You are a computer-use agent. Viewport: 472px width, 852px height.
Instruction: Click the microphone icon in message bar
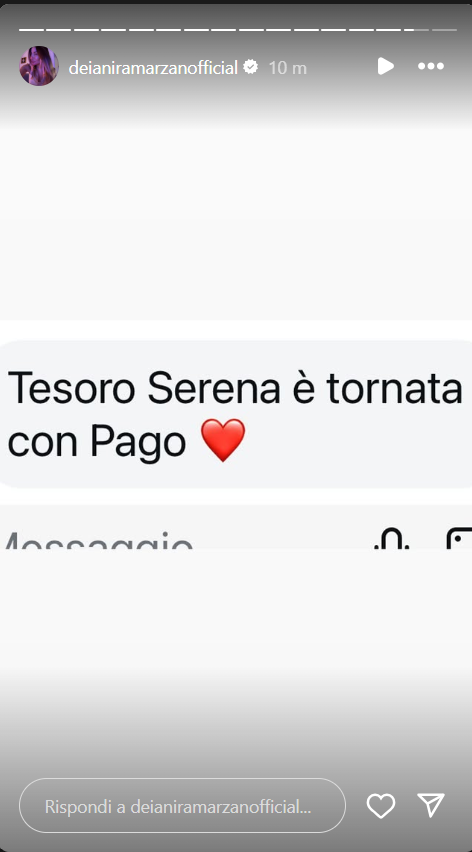392,538
